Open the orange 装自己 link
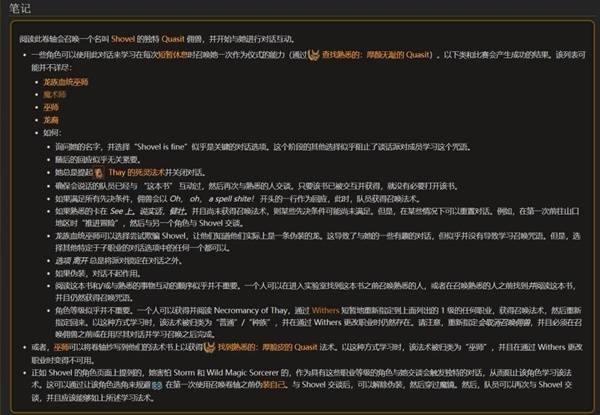Screen dimensions: 600x415 pyautogui.click(x=273, y=384)
